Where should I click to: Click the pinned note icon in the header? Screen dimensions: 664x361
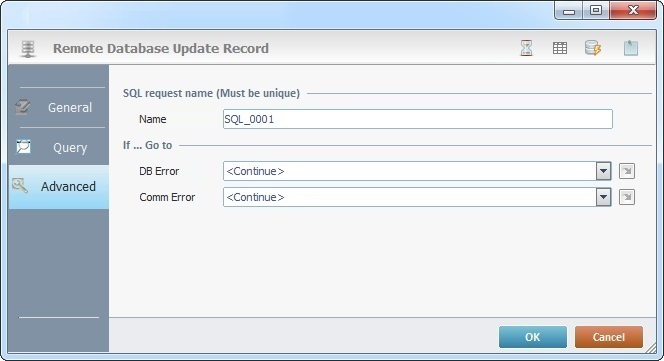pos(631,48)
